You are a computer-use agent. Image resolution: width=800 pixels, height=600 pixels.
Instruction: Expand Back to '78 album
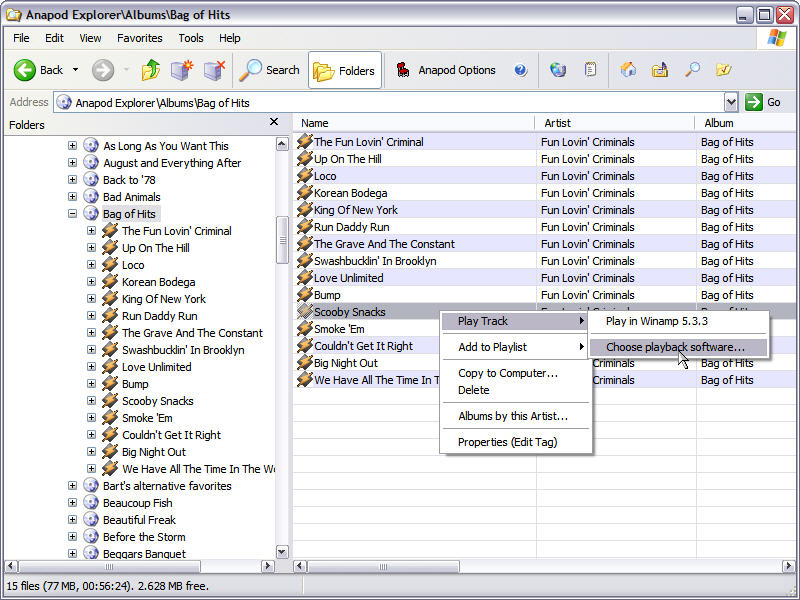tap(72, 180)
